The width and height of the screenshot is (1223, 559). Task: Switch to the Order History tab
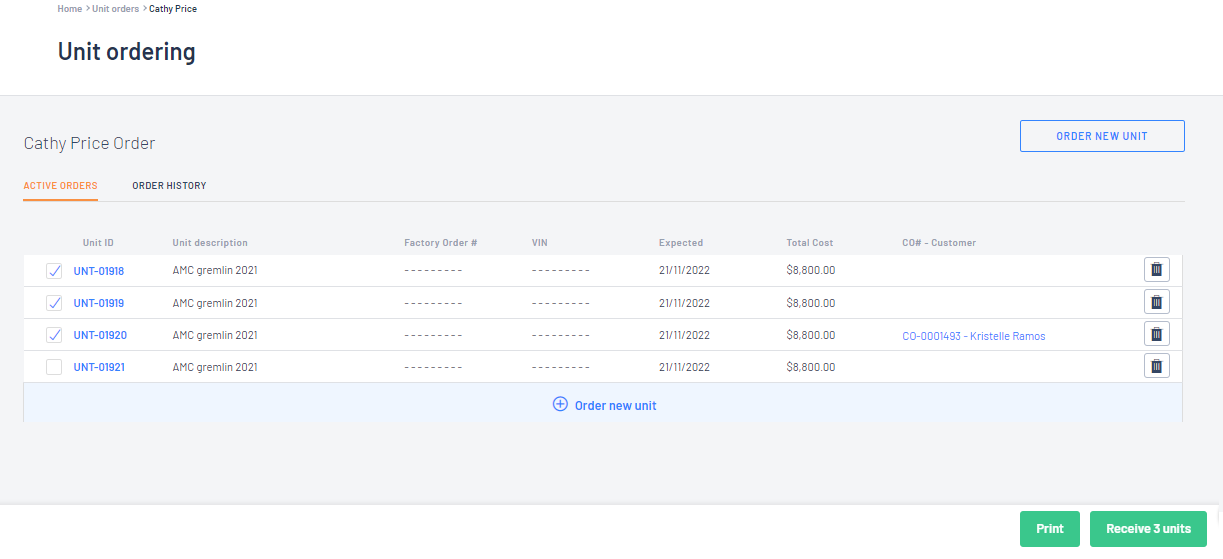(169, 186)
